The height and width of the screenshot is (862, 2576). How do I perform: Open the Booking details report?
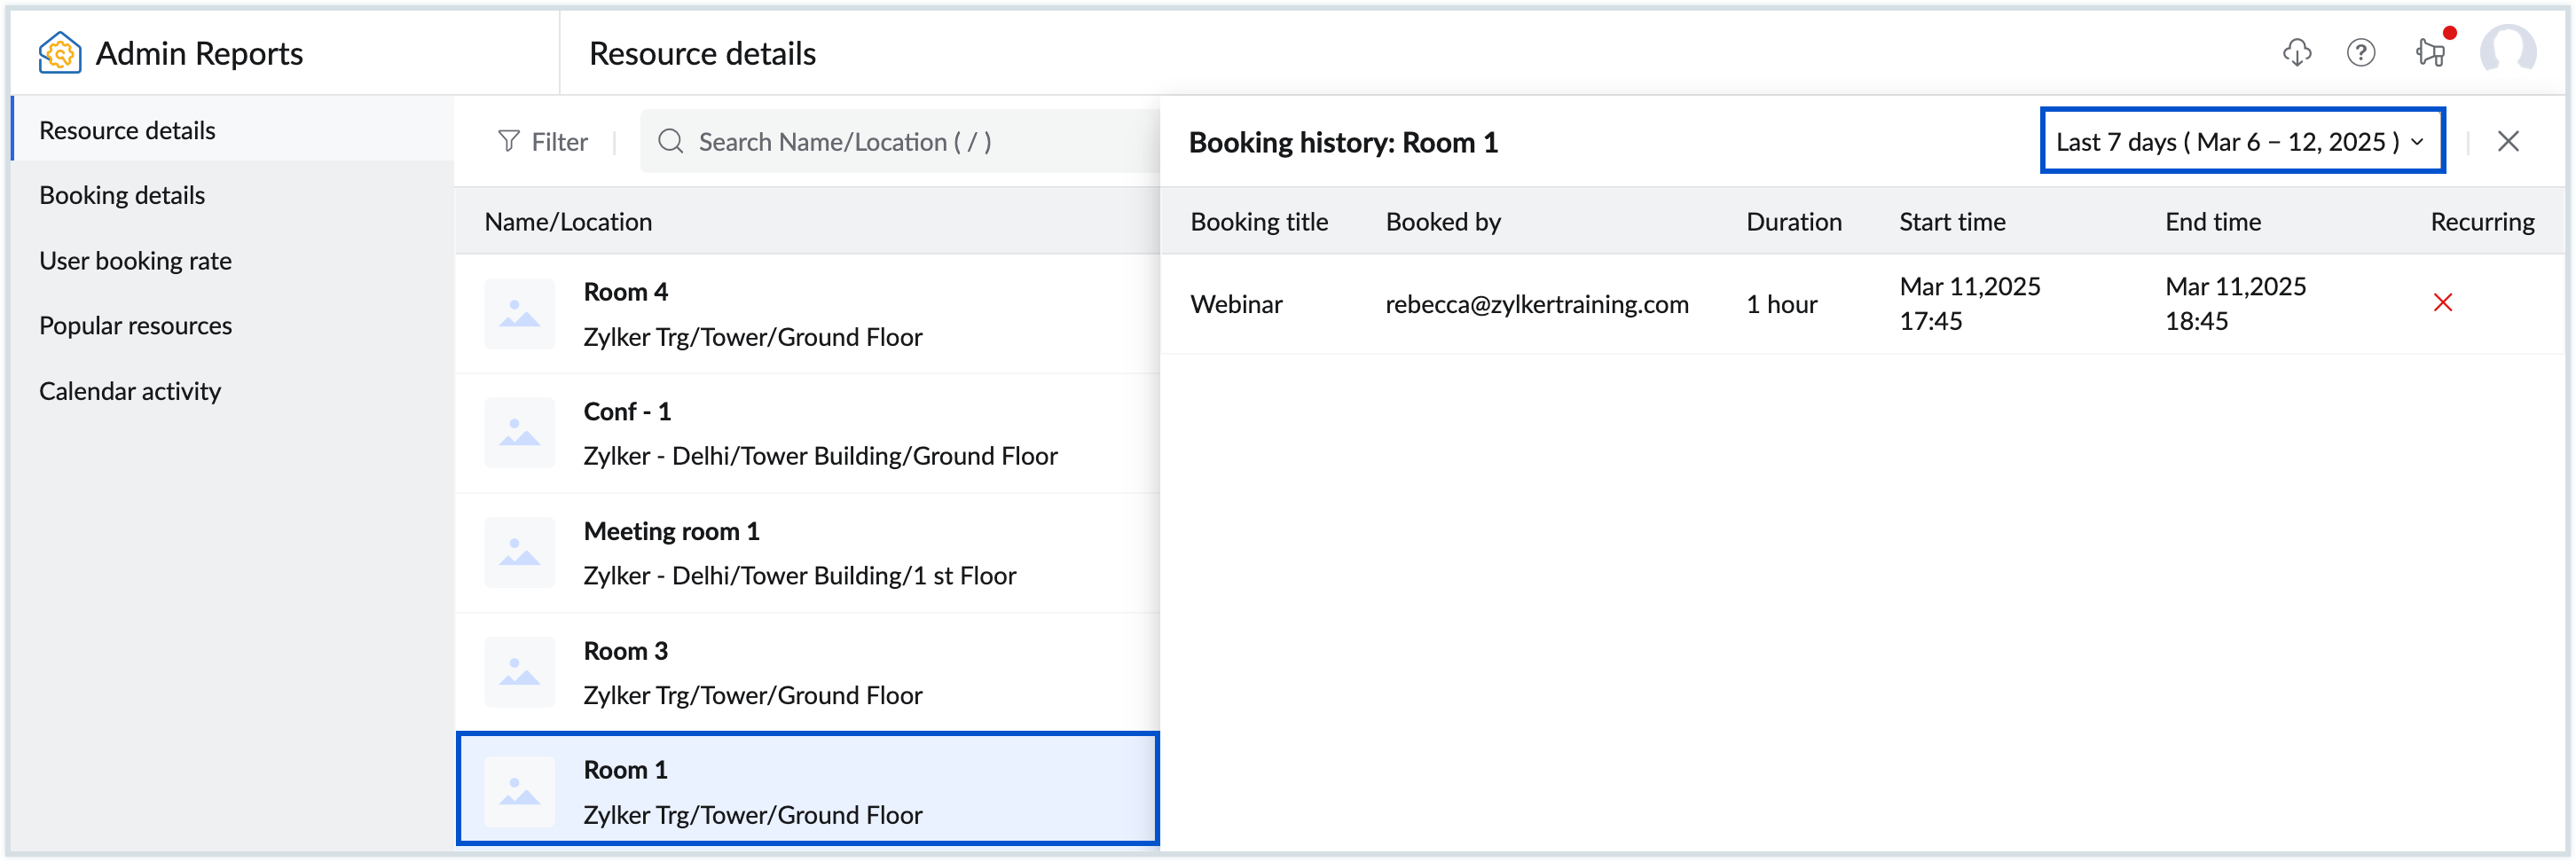[122, 195]
